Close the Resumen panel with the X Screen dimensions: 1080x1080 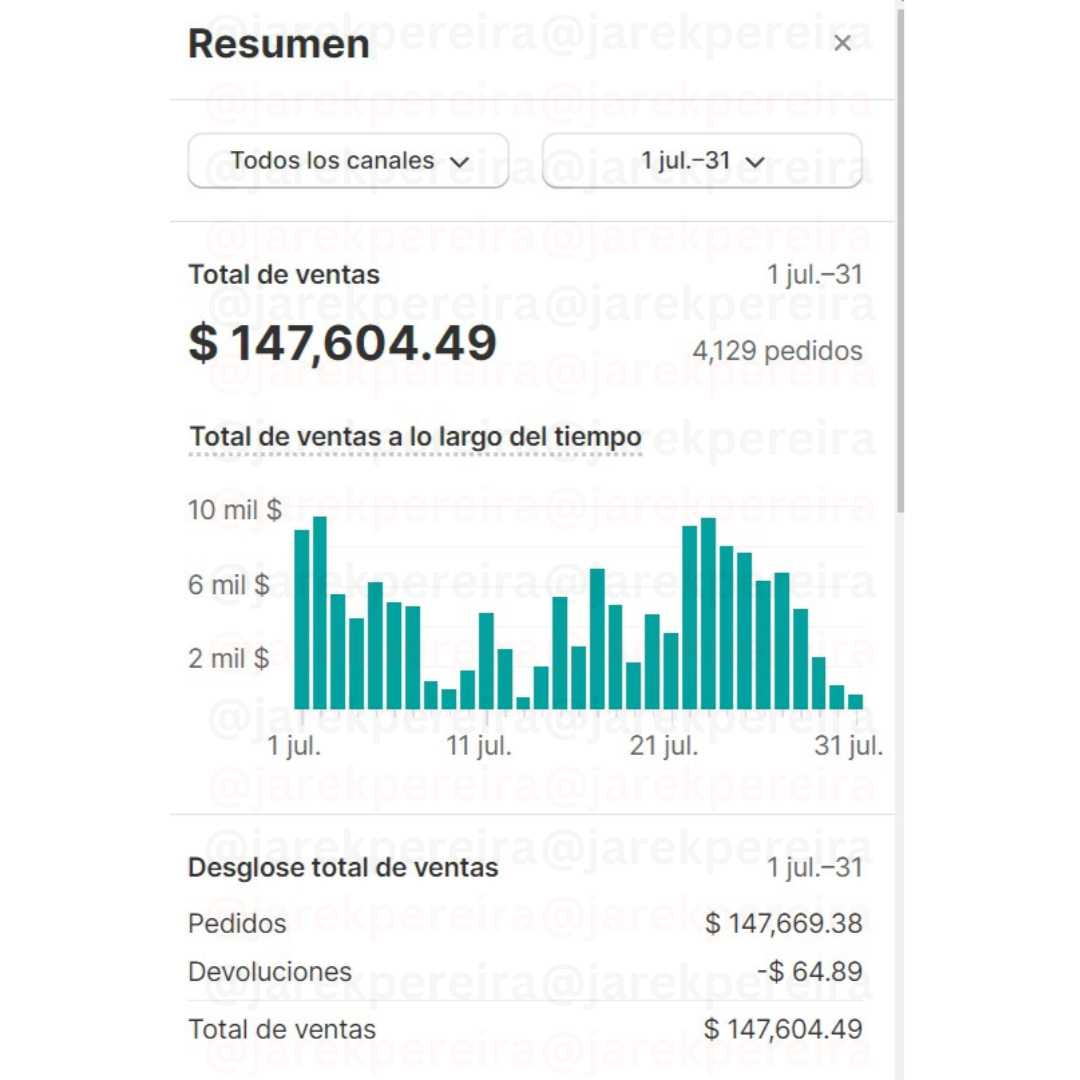pyautogui.click(x=842, y=43)
